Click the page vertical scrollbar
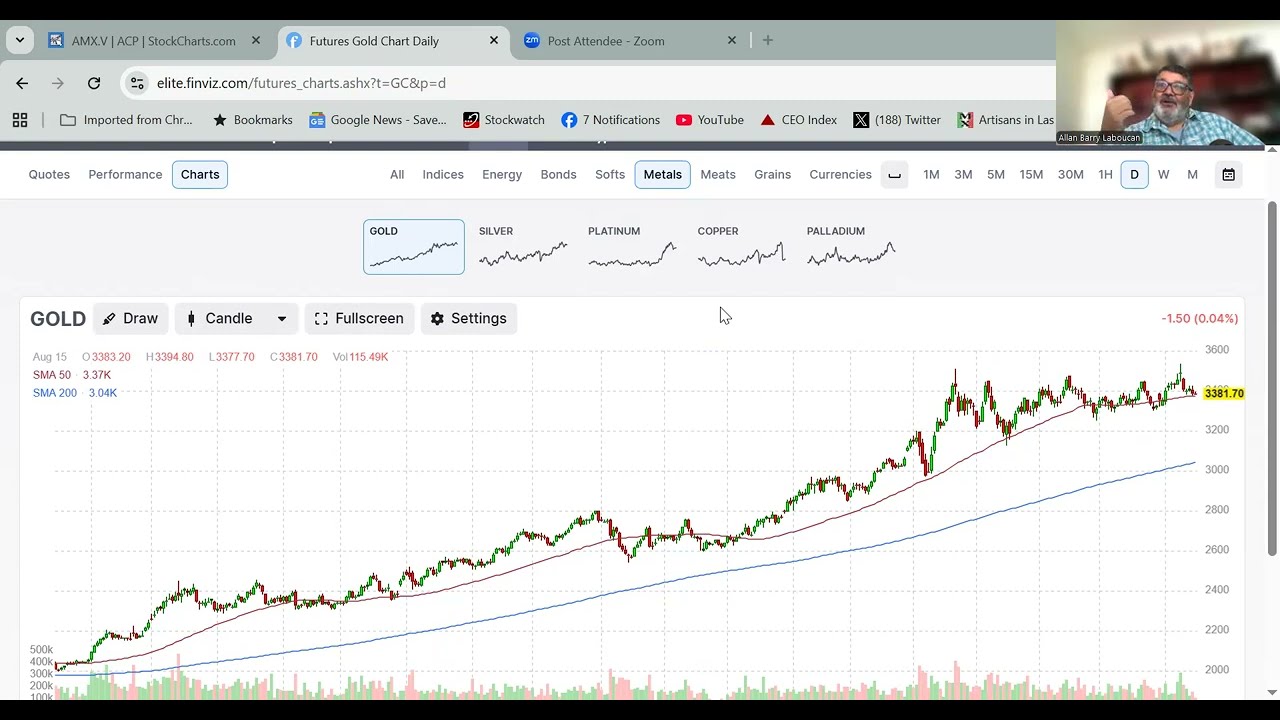The width and height of the screenshot is (1280, 720). tap(1272, 380)
